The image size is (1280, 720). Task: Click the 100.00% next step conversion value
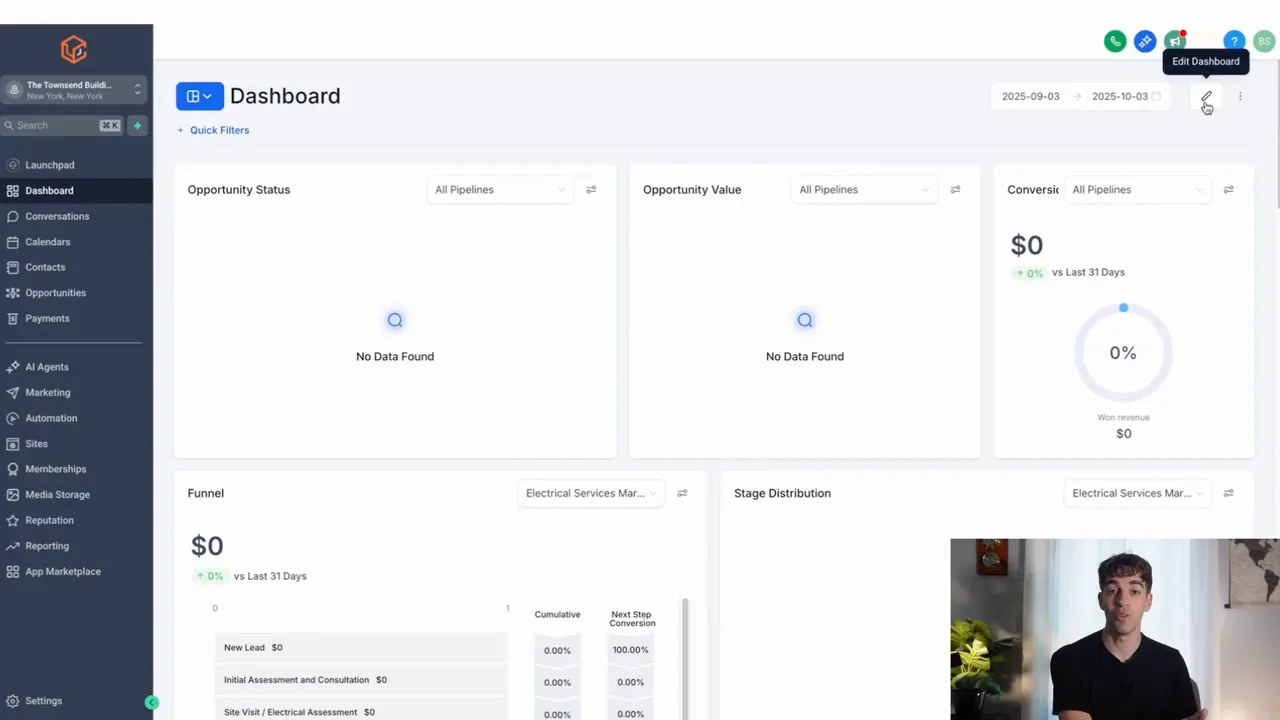click(x=630, y=650)
